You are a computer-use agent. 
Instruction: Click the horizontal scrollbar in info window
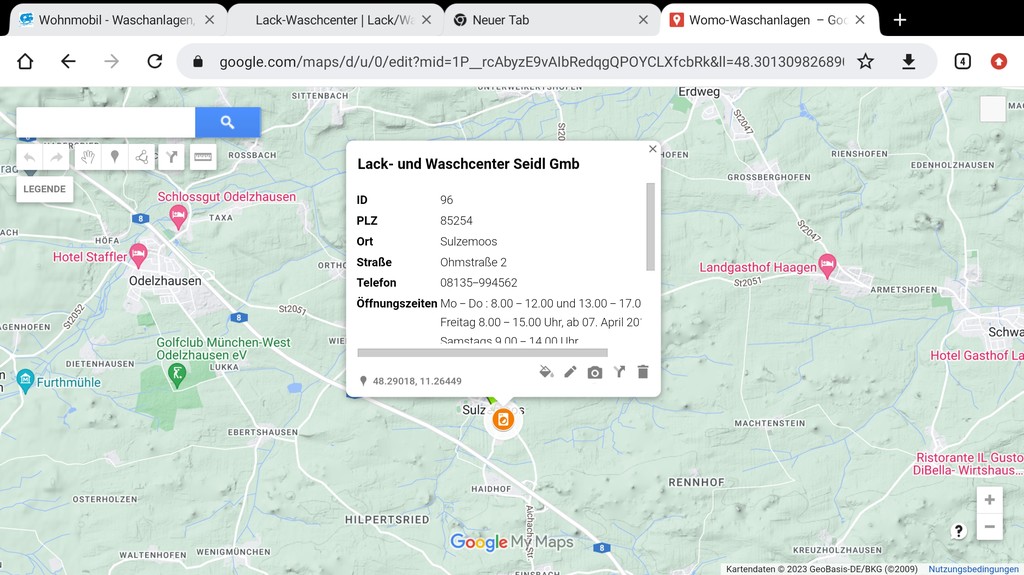(x=483, y=353)
